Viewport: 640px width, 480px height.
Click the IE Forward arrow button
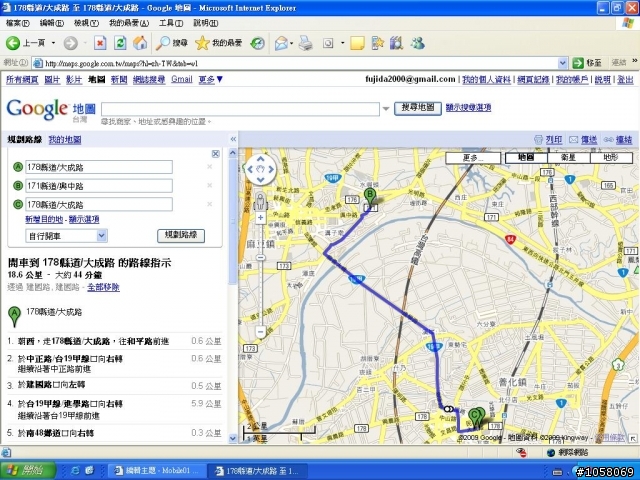click(71, 43)
